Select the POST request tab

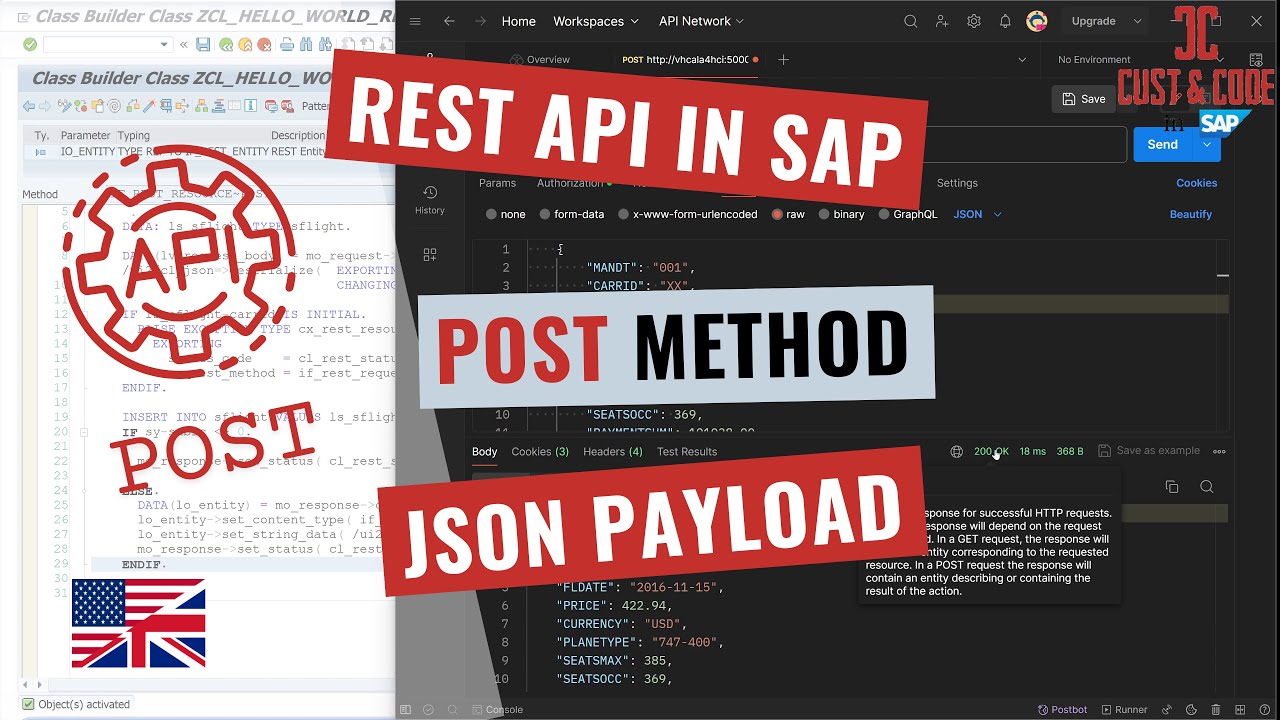(691, 60)
